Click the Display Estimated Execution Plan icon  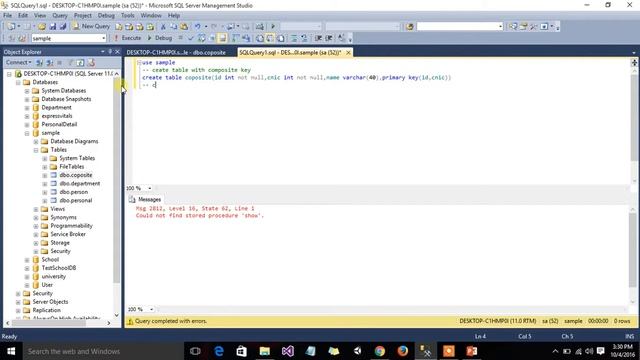coord(202,38)
